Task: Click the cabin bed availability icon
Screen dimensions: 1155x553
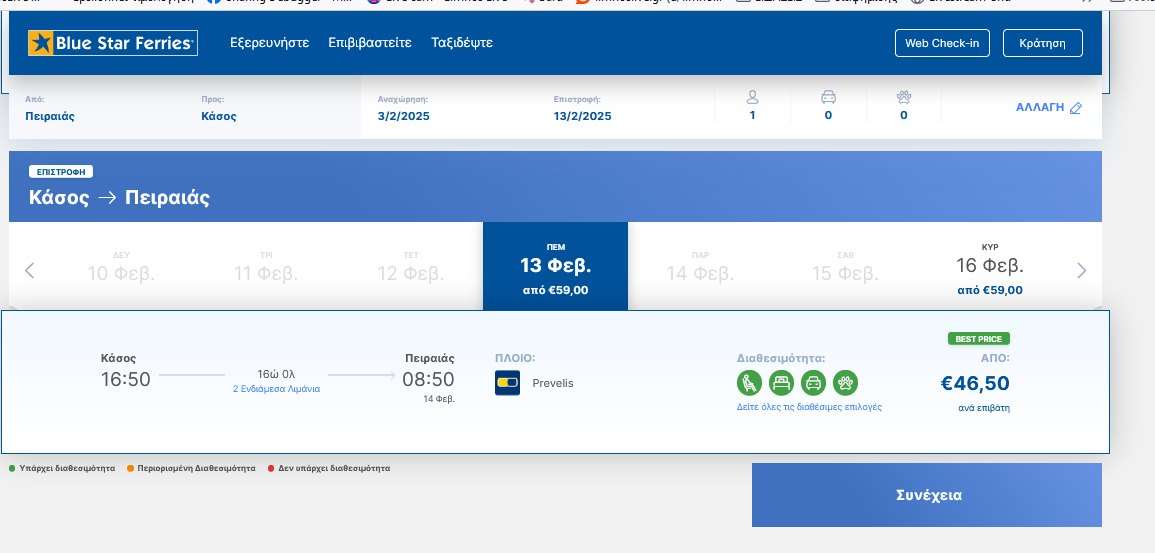Action: click(781, 382)
